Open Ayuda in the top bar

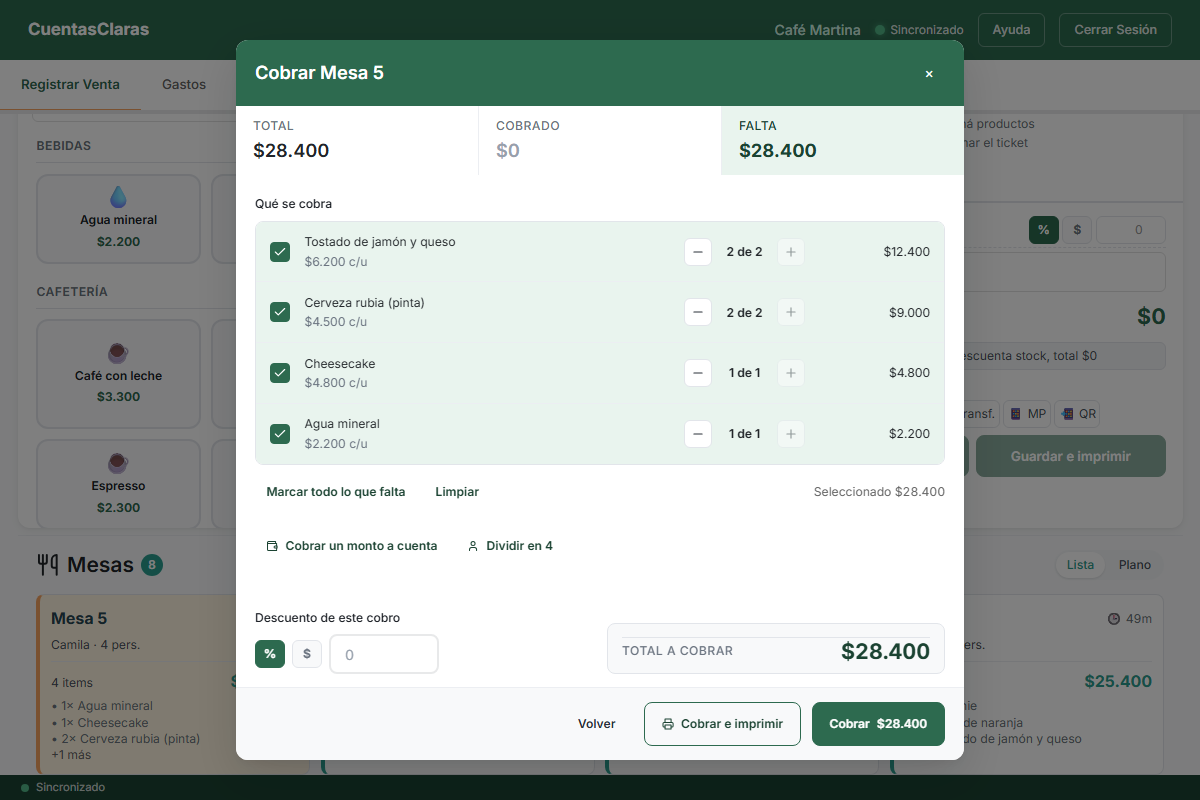1011,30
